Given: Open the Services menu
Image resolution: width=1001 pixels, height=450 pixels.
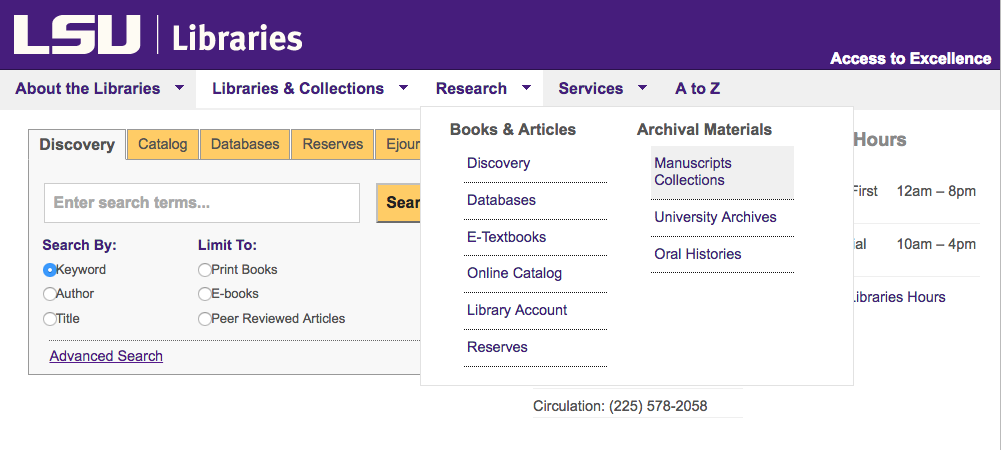Looking at the screenshot, I should [x=591, y=89].
